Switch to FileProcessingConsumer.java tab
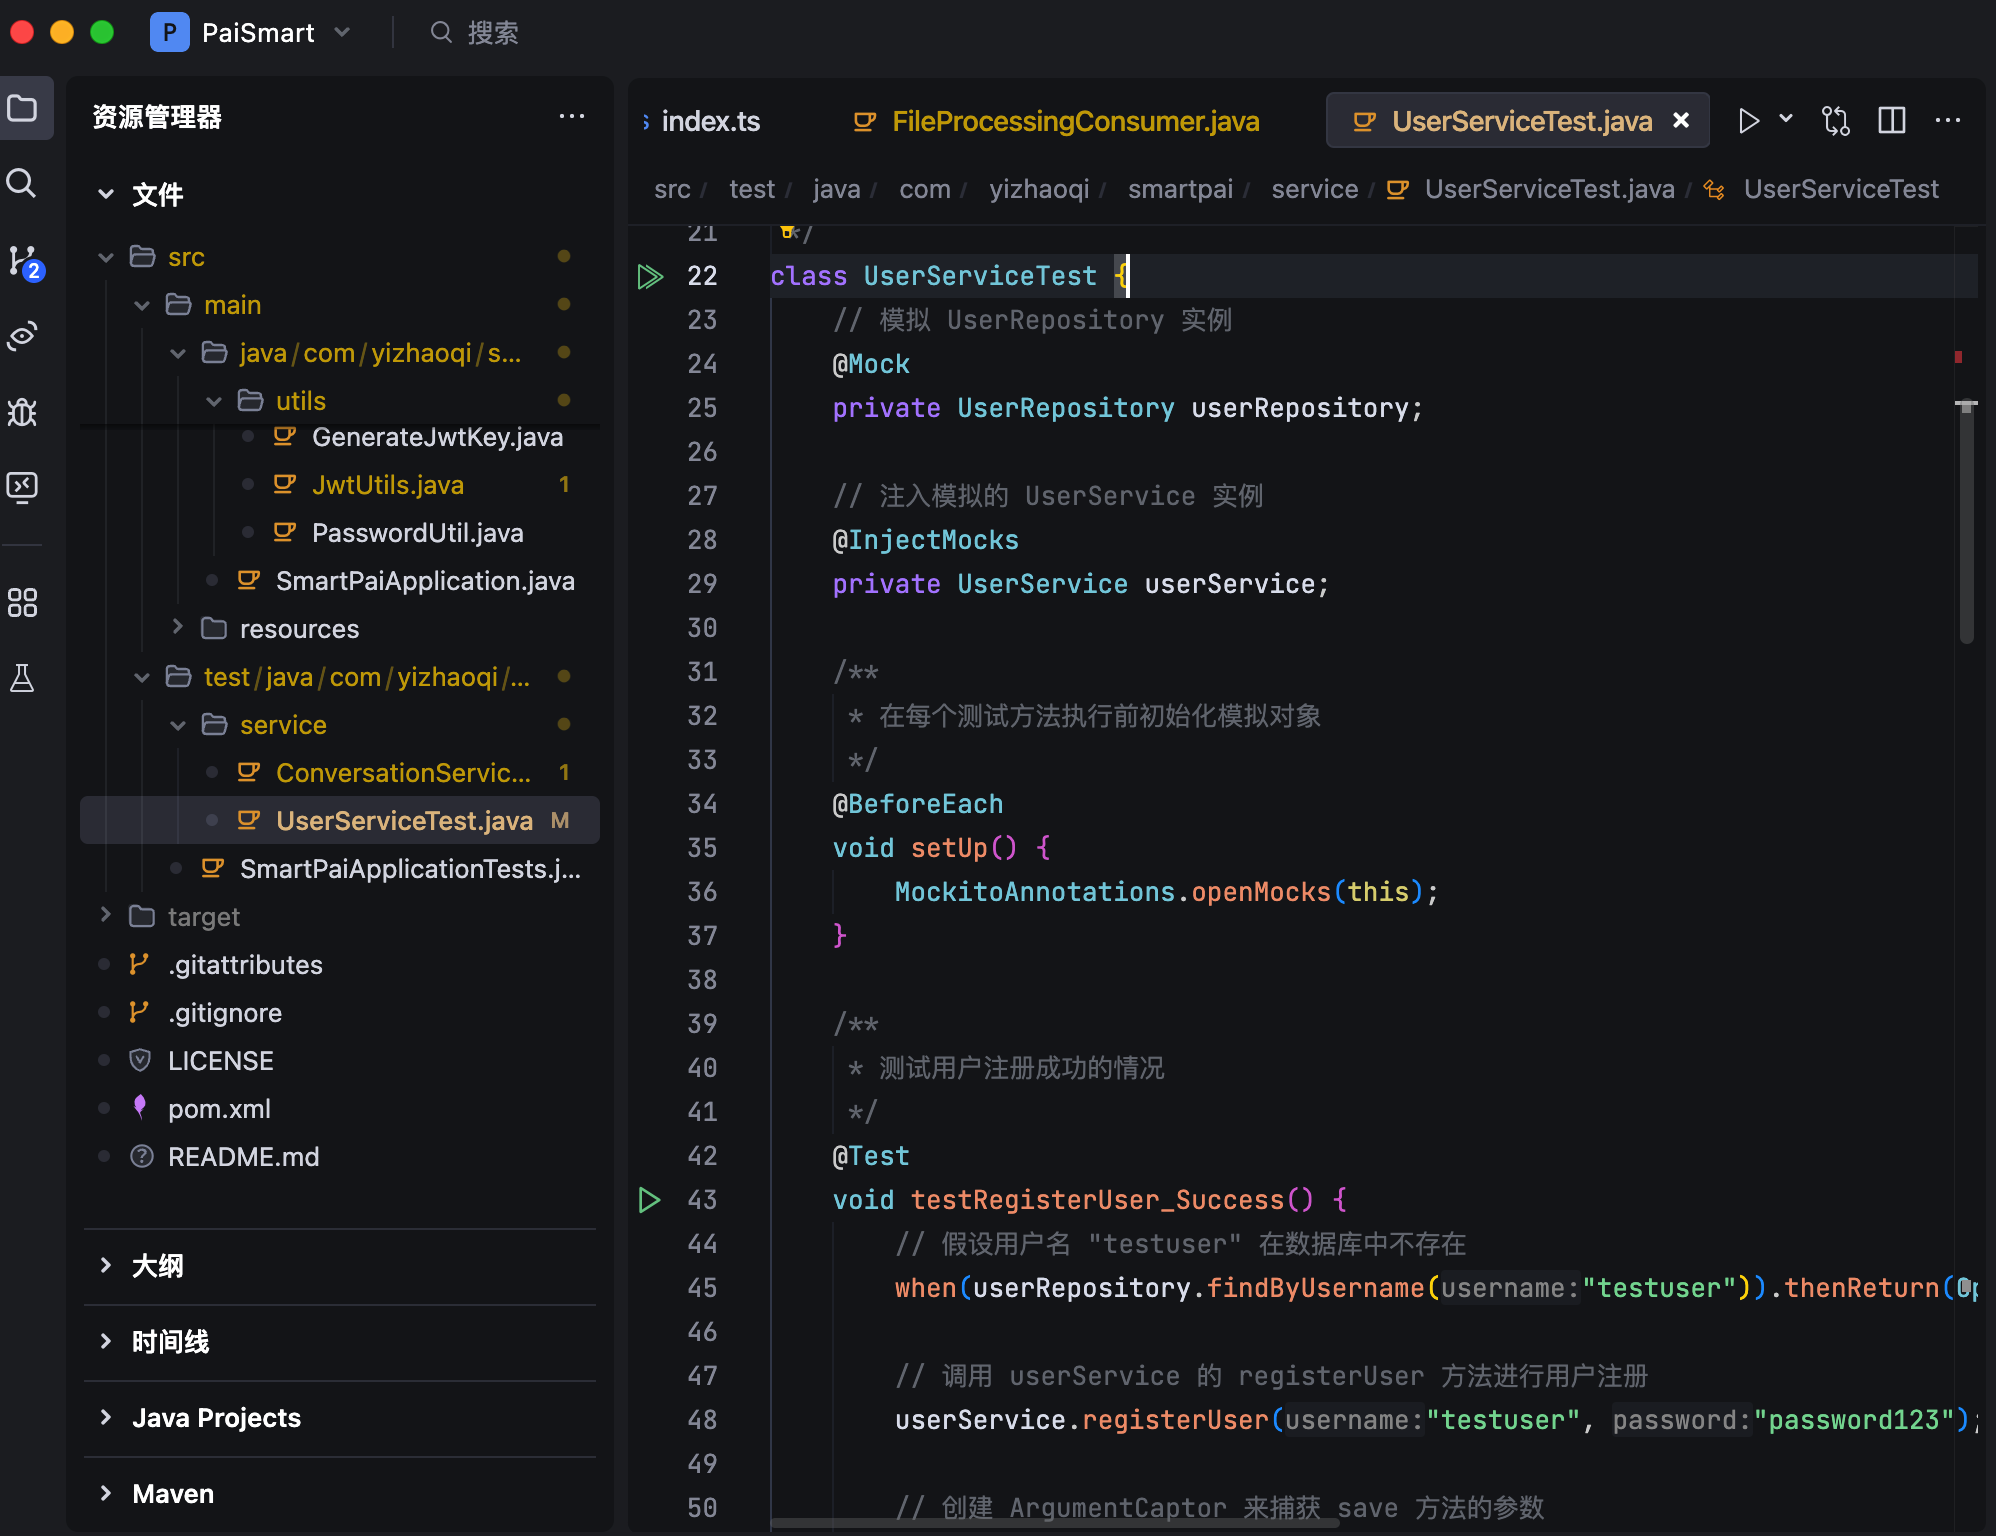The image size is (1996, 1536). tap(1075, 121)
